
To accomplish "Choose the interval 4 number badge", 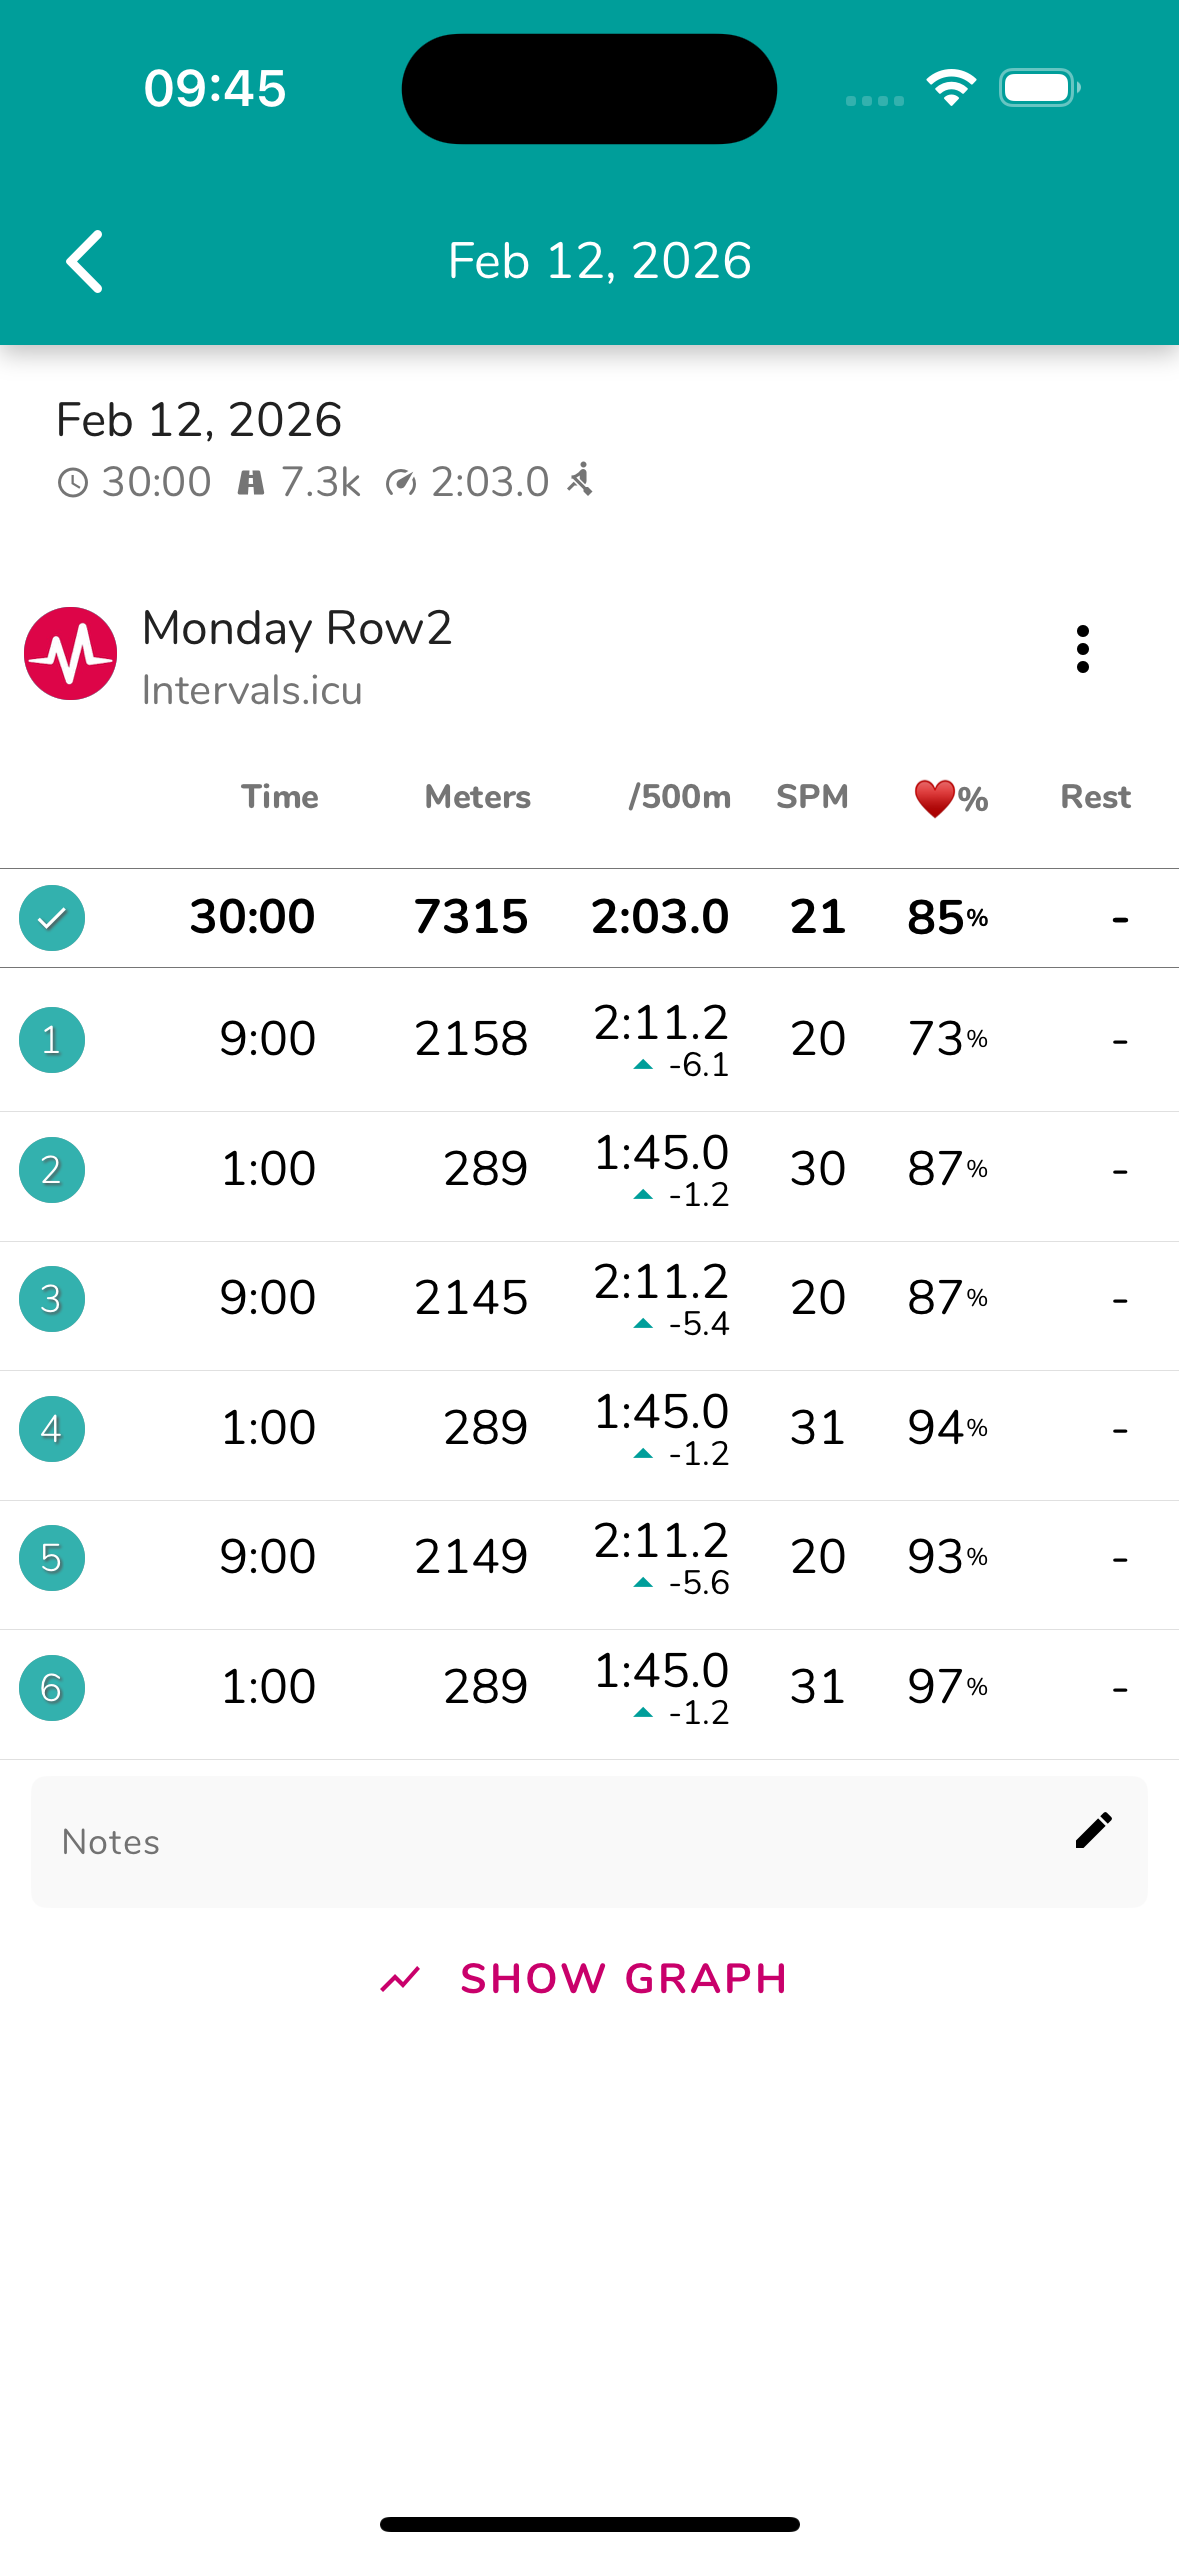I will [52, 1429].
